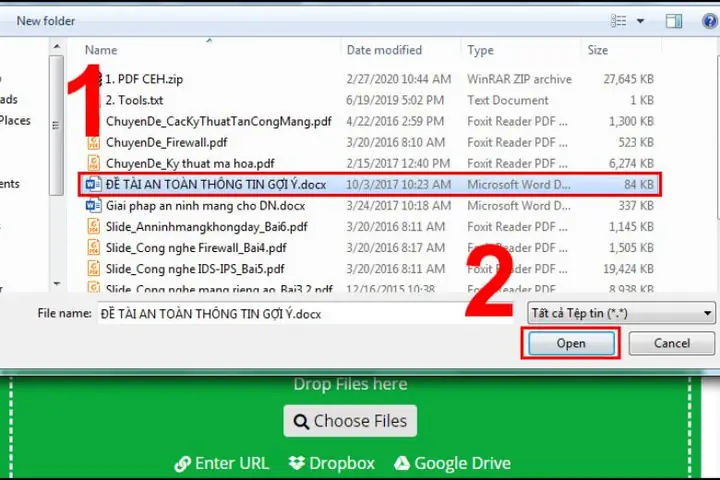Click the chain link icon beside Enter URL
The width and height of the screenshot is (720, 480).
point(182,463)
